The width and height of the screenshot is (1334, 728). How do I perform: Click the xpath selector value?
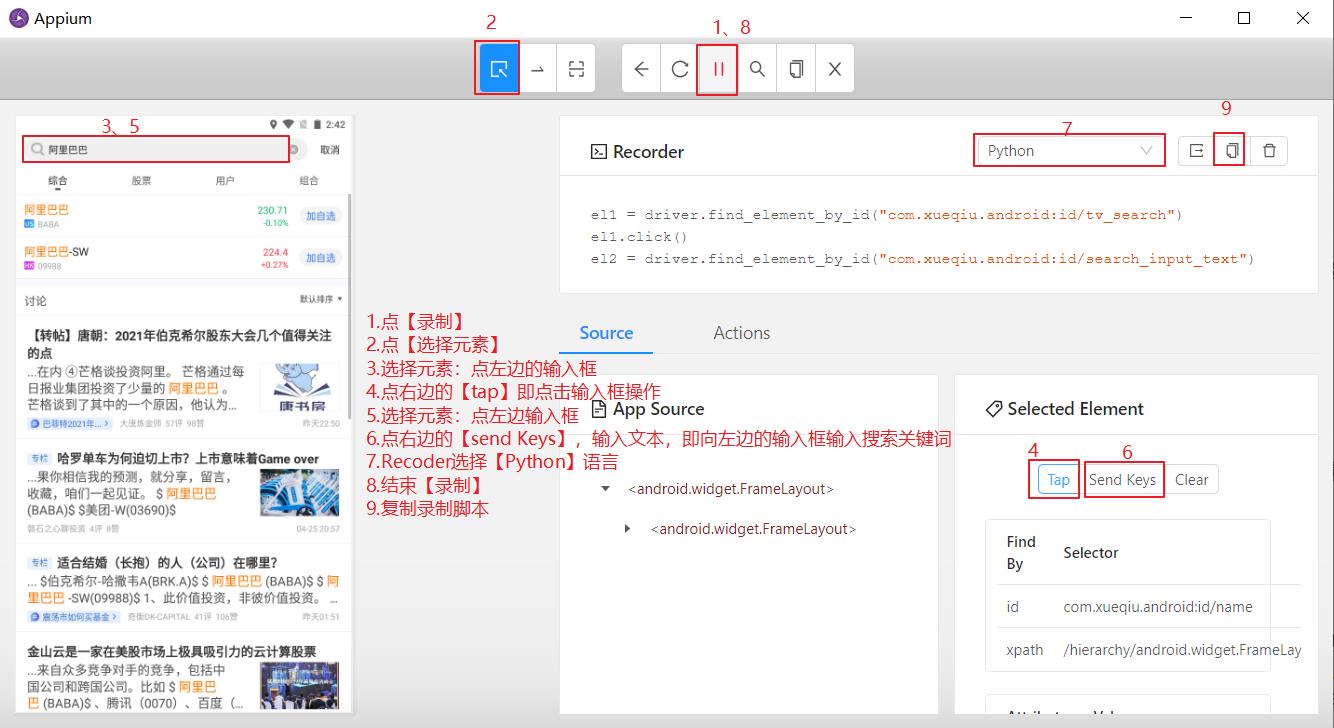1182,650
